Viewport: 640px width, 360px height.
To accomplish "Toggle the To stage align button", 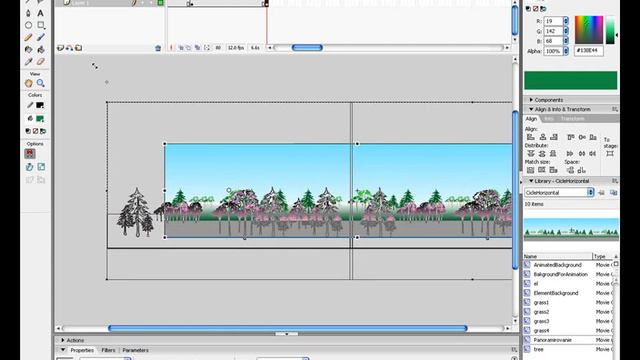I will [610, 153].
